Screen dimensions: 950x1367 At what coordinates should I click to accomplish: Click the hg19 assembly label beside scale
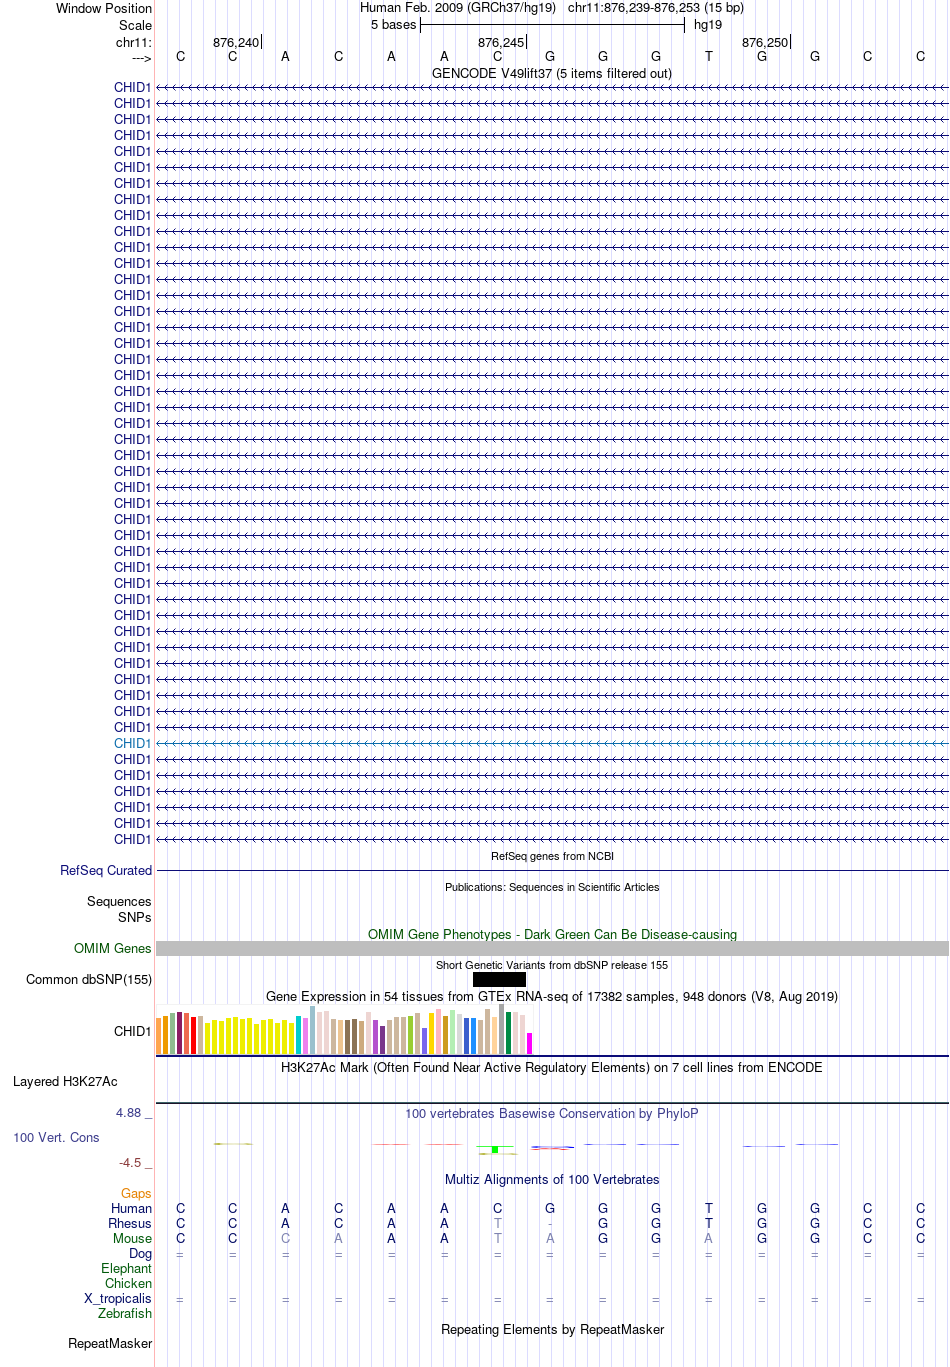(708, 25)
